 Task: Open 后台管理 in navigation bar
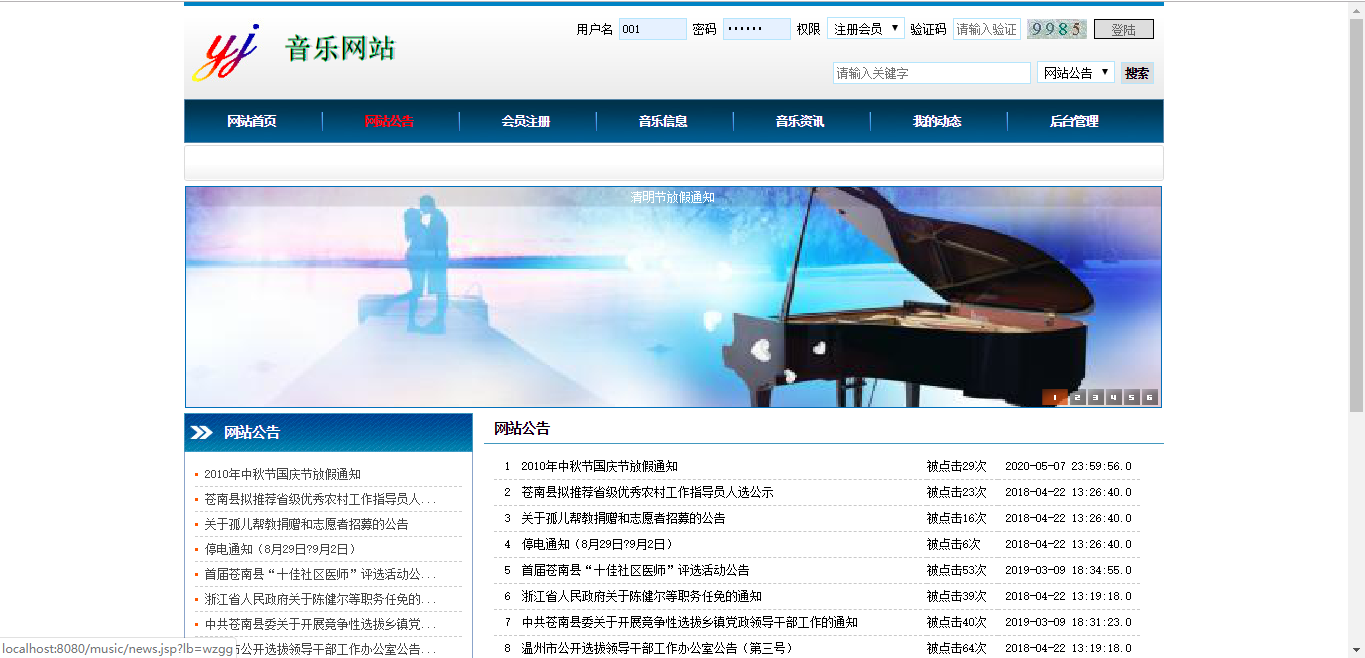pyautogui.click(x=1075, y=121)
